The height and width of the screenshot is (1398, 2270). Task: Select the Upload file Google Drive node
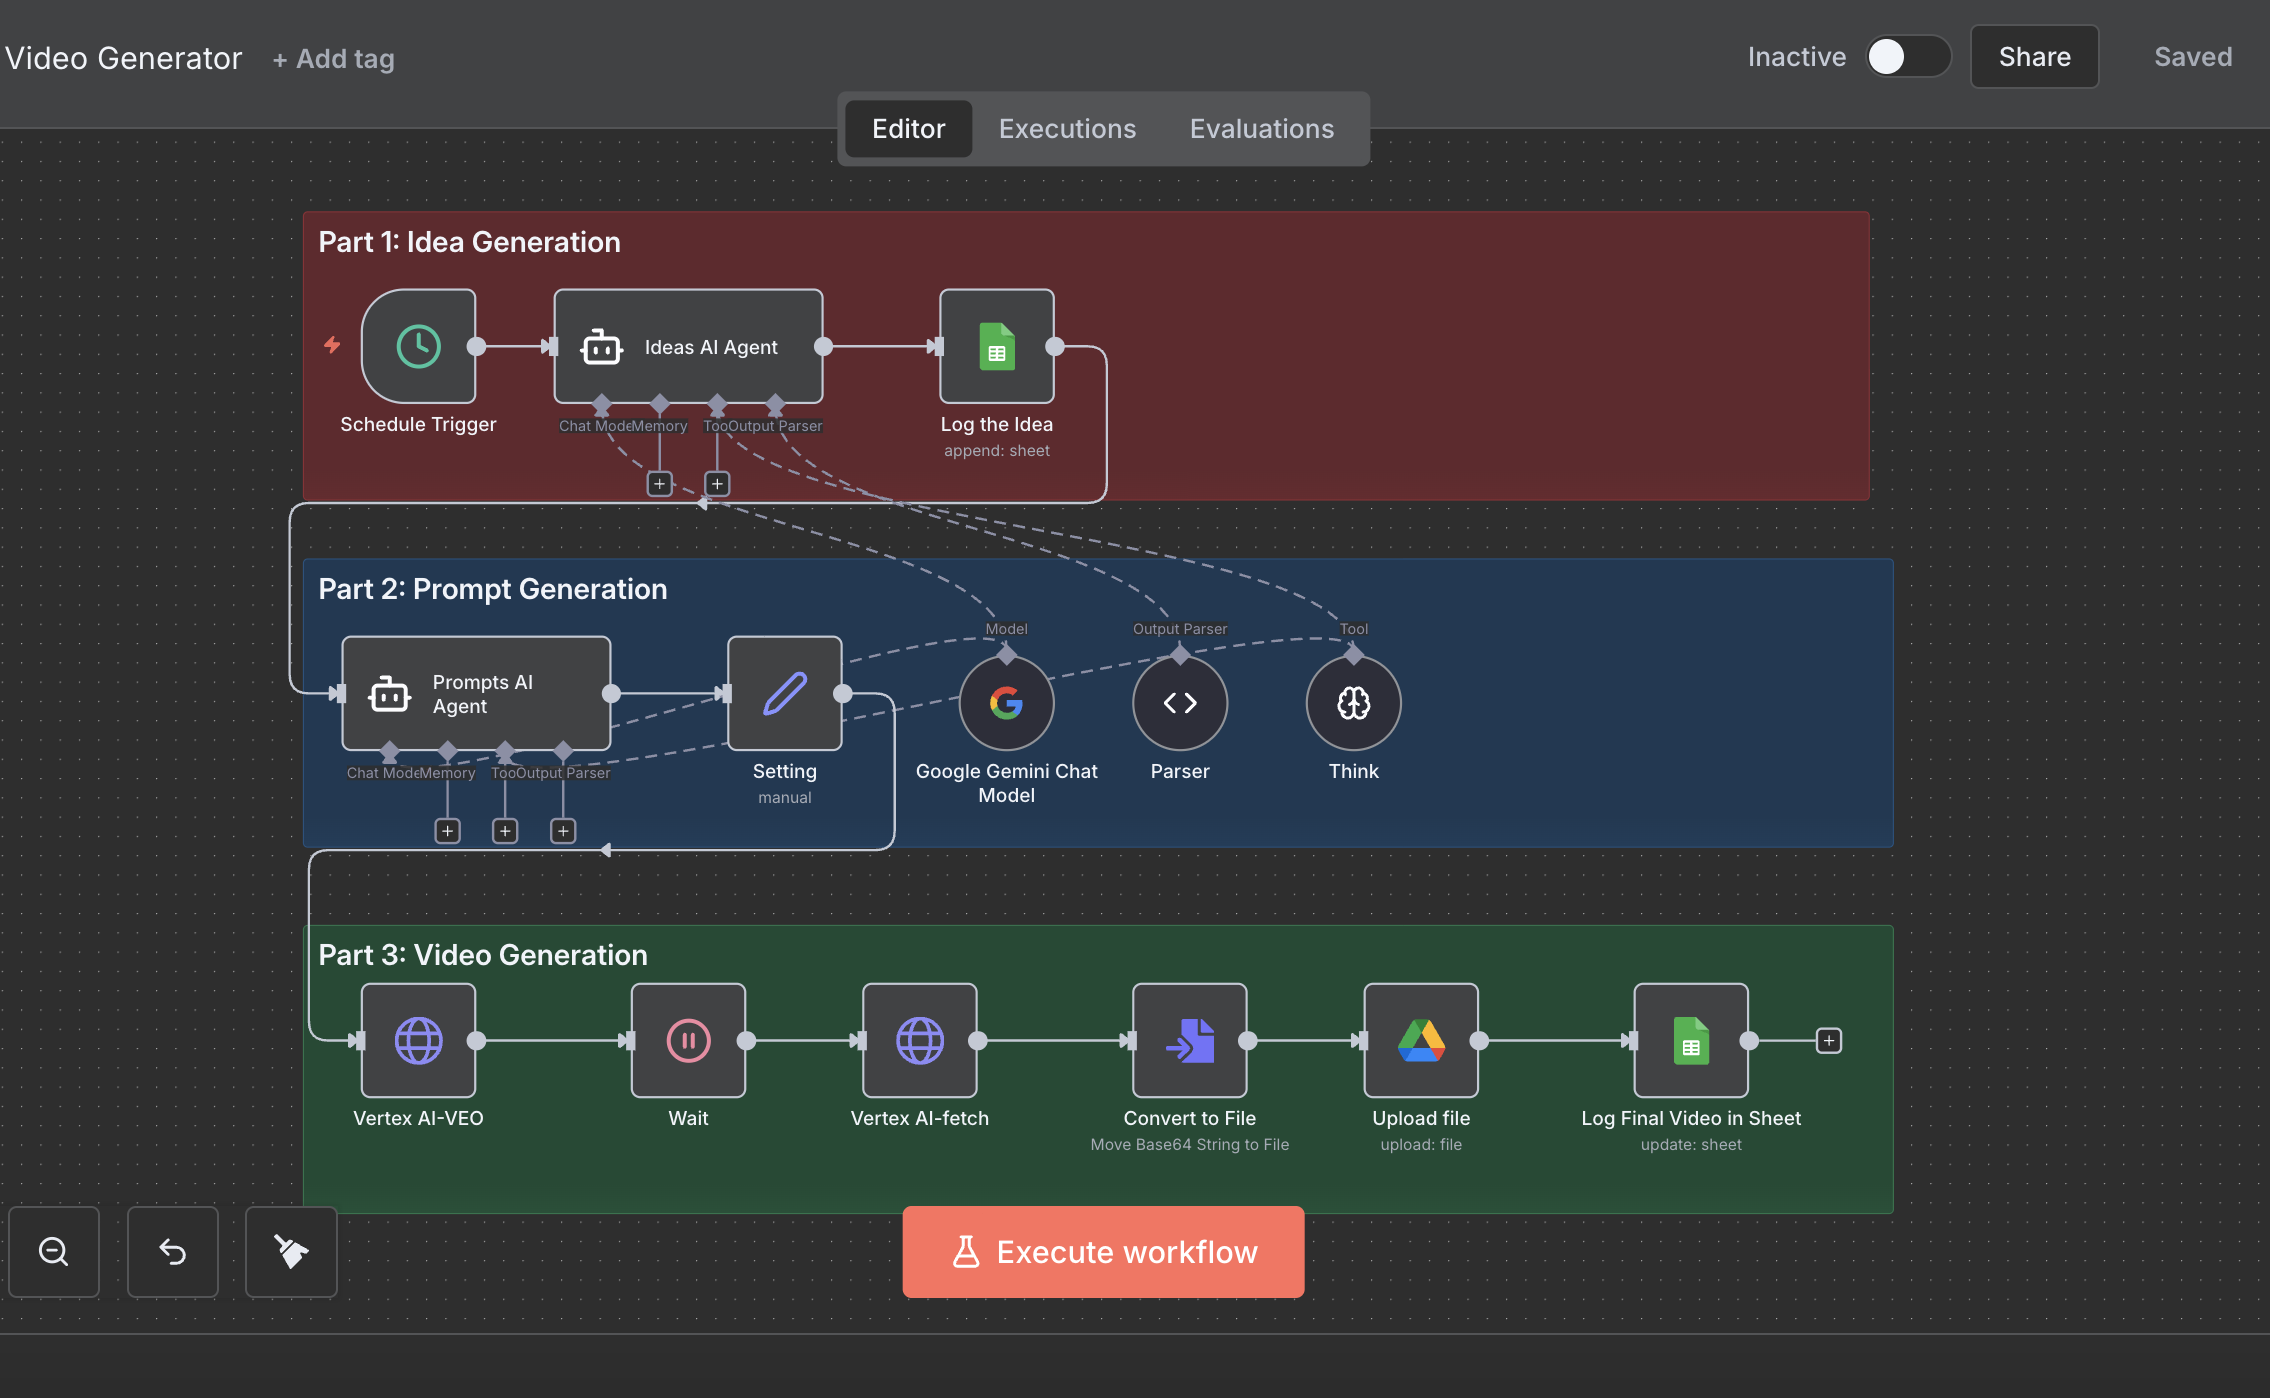click(1421, 1040)
